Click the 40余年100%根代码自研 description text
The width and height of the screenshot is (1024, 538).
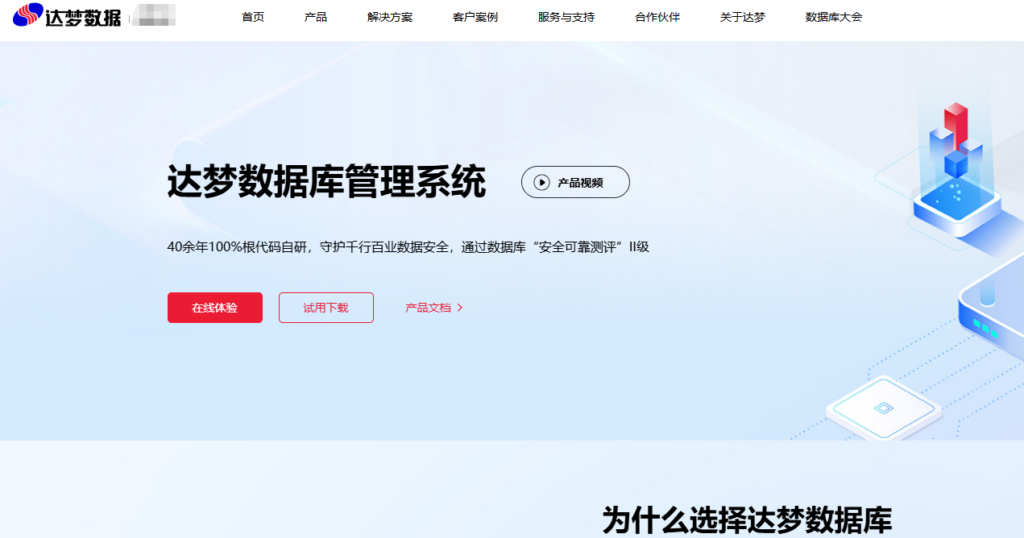point(408,247)
